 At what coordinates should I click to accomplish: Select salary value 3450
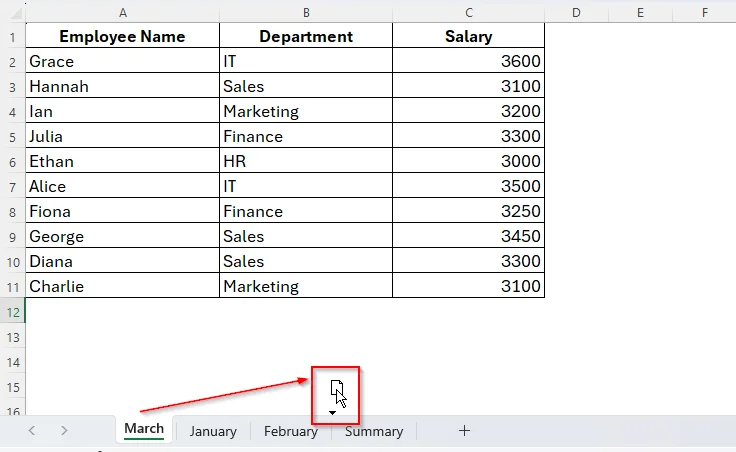pyautogui.click(x=468, y=236)
